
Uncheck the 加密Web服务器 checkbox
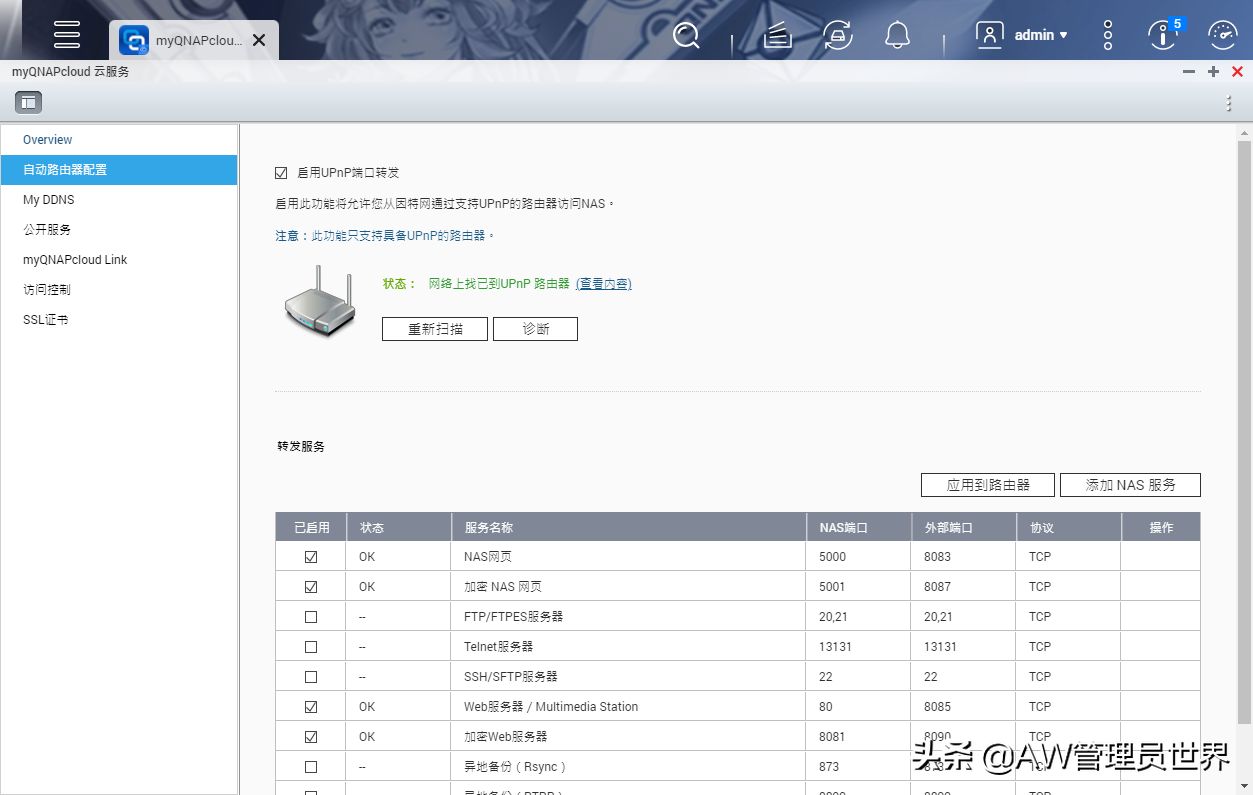(x=311, y=737)
